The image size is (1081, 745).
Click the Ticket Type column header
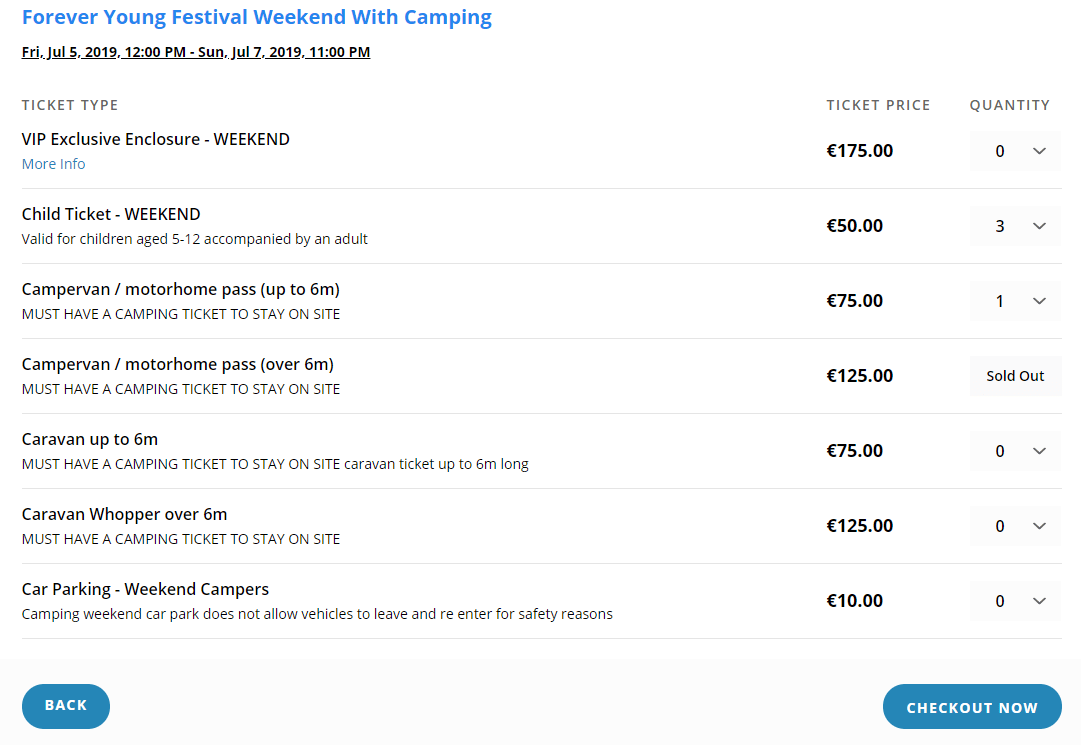click(70, 105)
